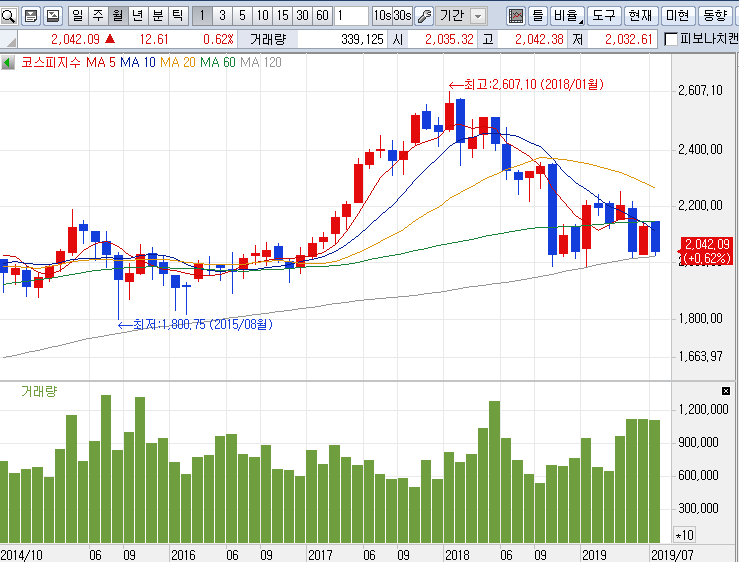
Task: Switch to minute (분) chart
Action: coord(157,16)
